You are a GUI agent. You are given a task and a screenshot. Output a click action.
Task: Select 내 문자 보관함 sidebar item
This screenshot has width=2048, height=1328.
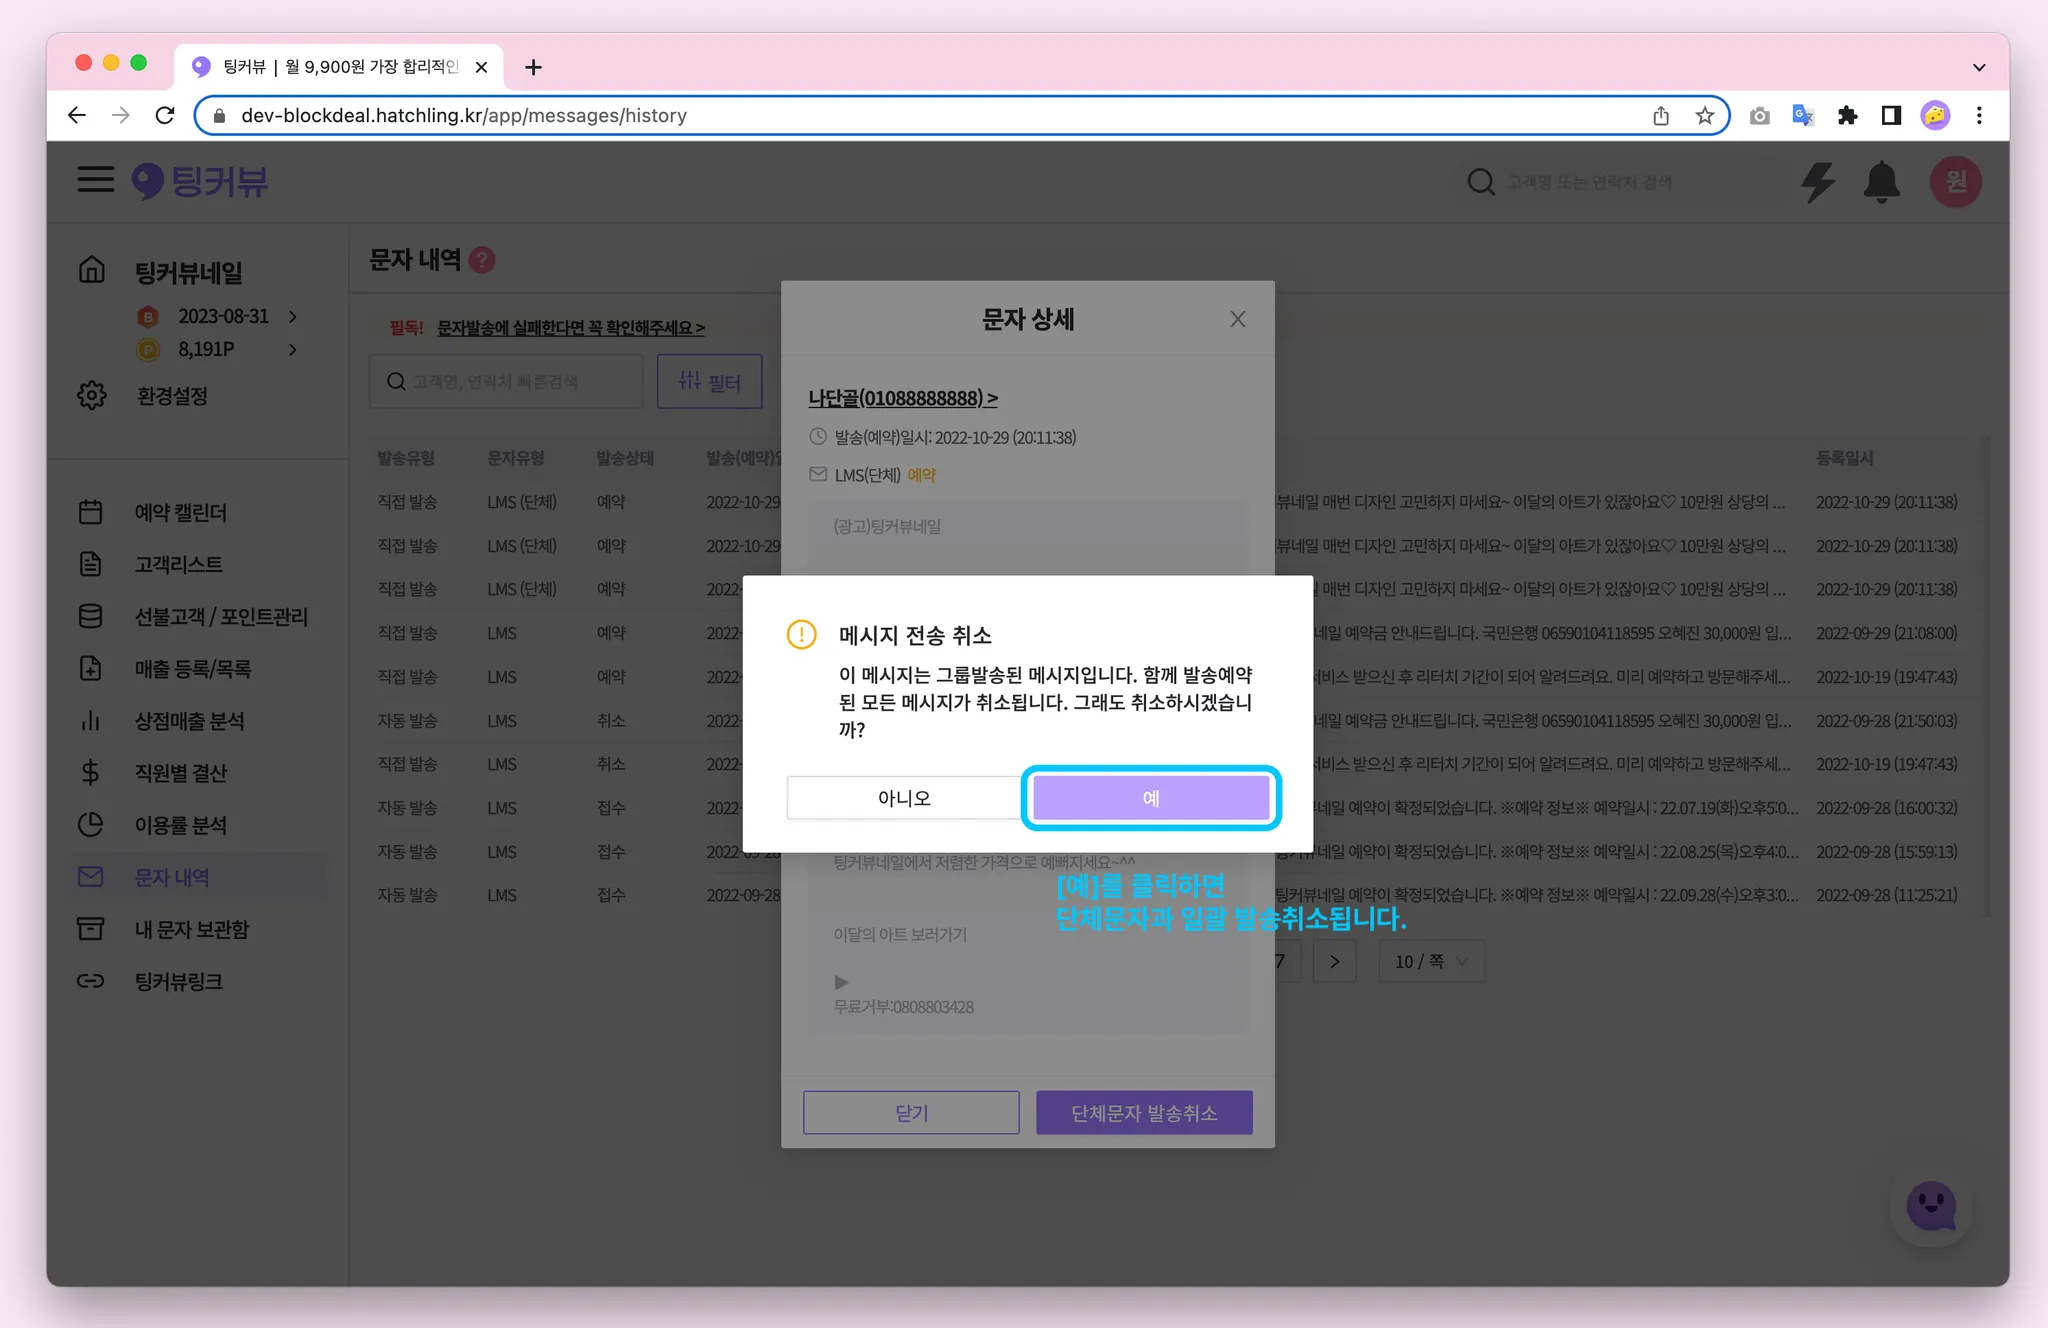click(191, 929)
